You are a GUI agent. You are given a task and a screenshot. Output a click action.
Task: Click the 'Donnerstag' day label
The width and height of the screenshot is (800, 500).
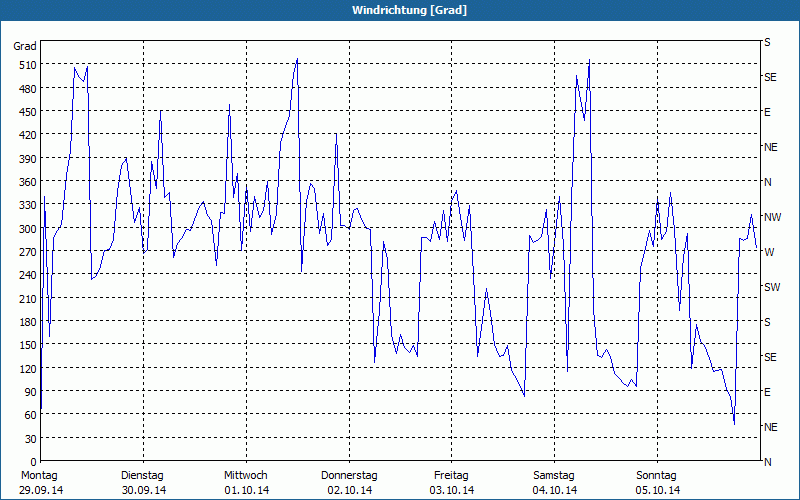pyautogui.click(x=349, y=476)
